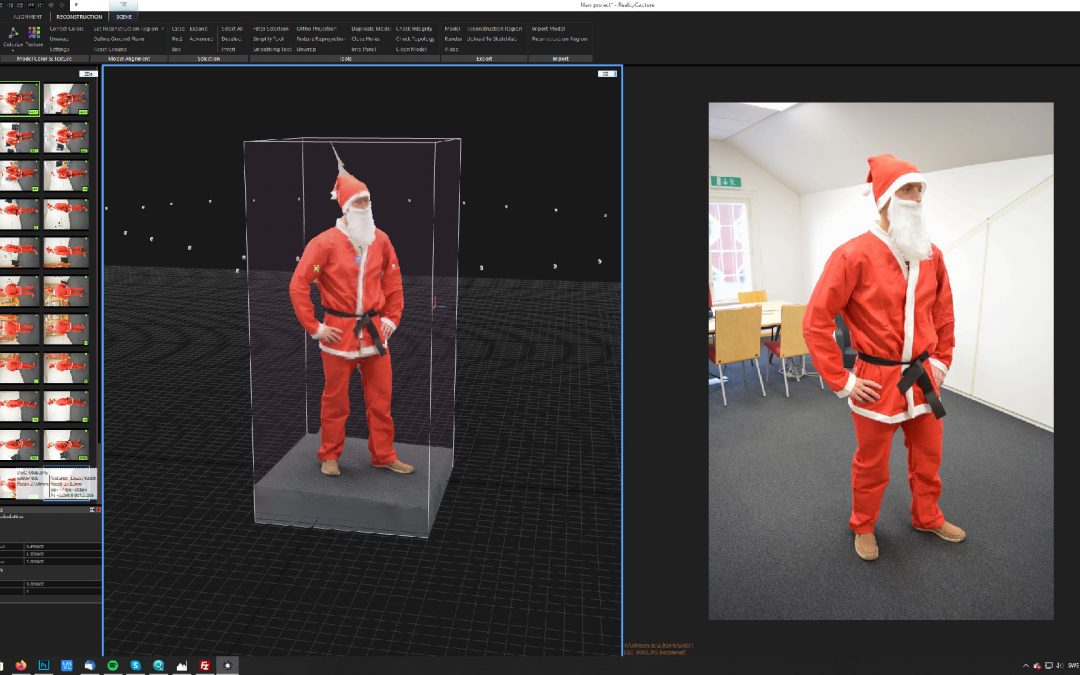Click Clean Model in Tools
1080x675 pixels.
tap(411, 50)
